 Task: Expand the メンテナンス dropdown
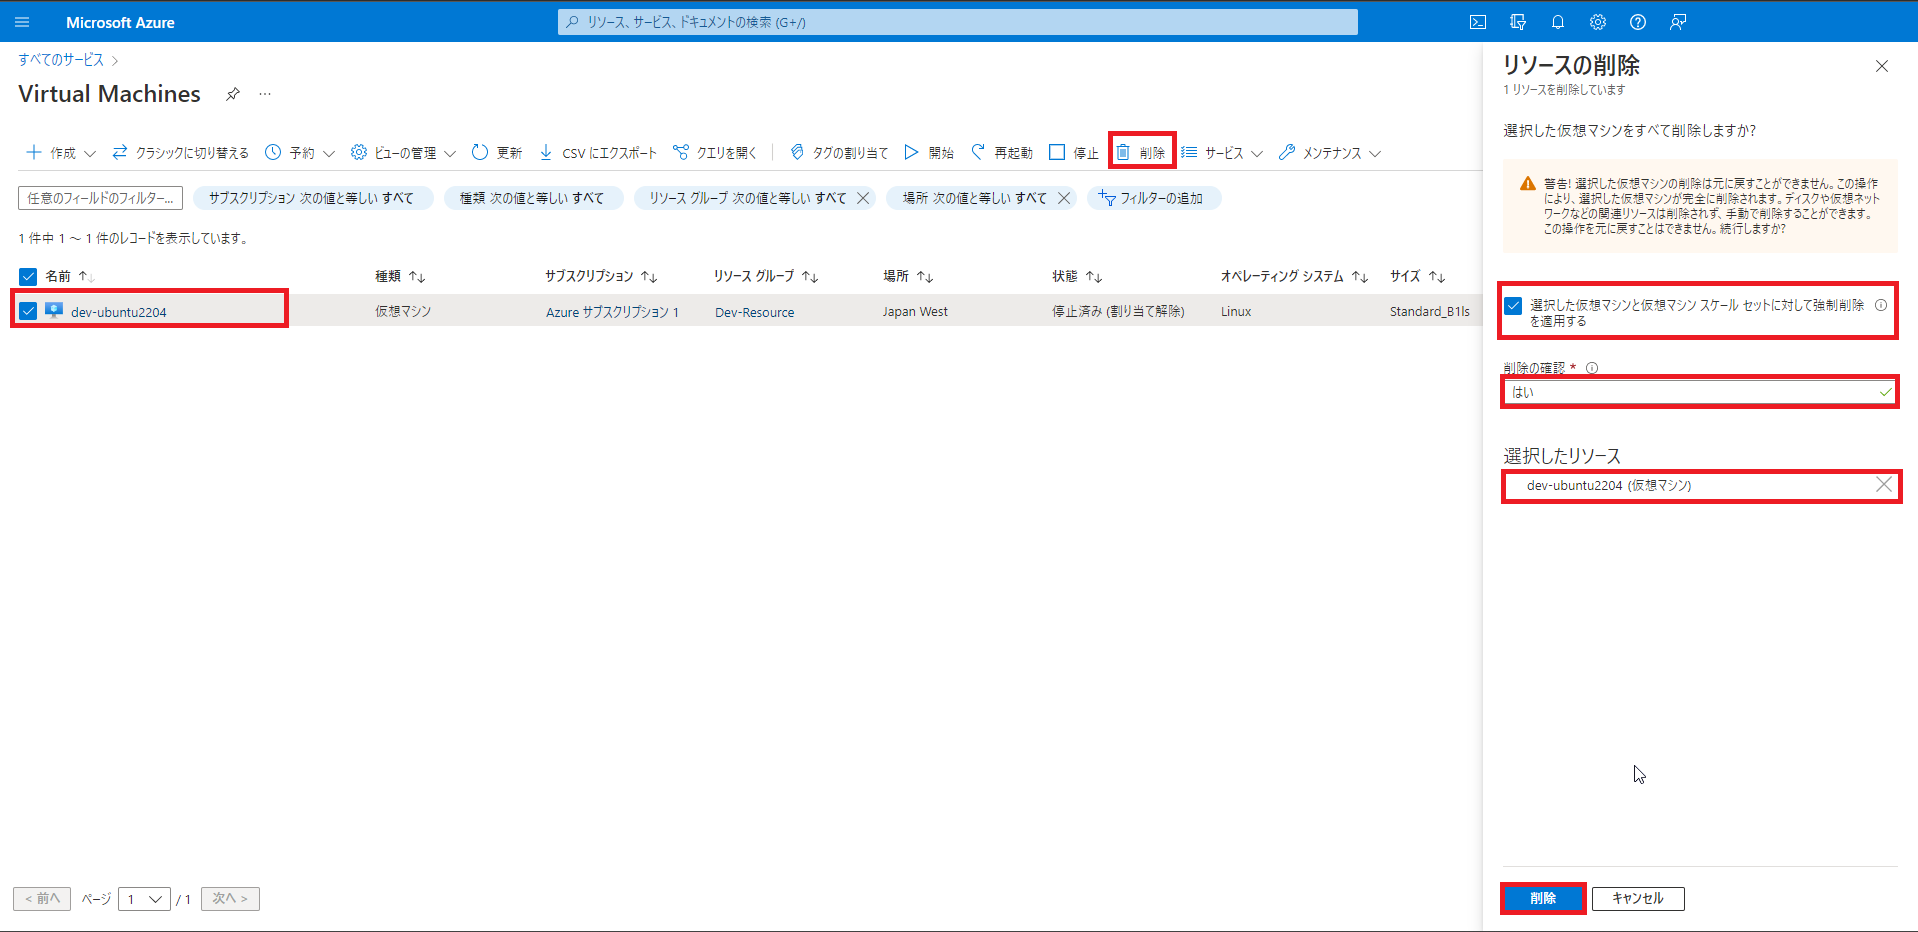1330,152
